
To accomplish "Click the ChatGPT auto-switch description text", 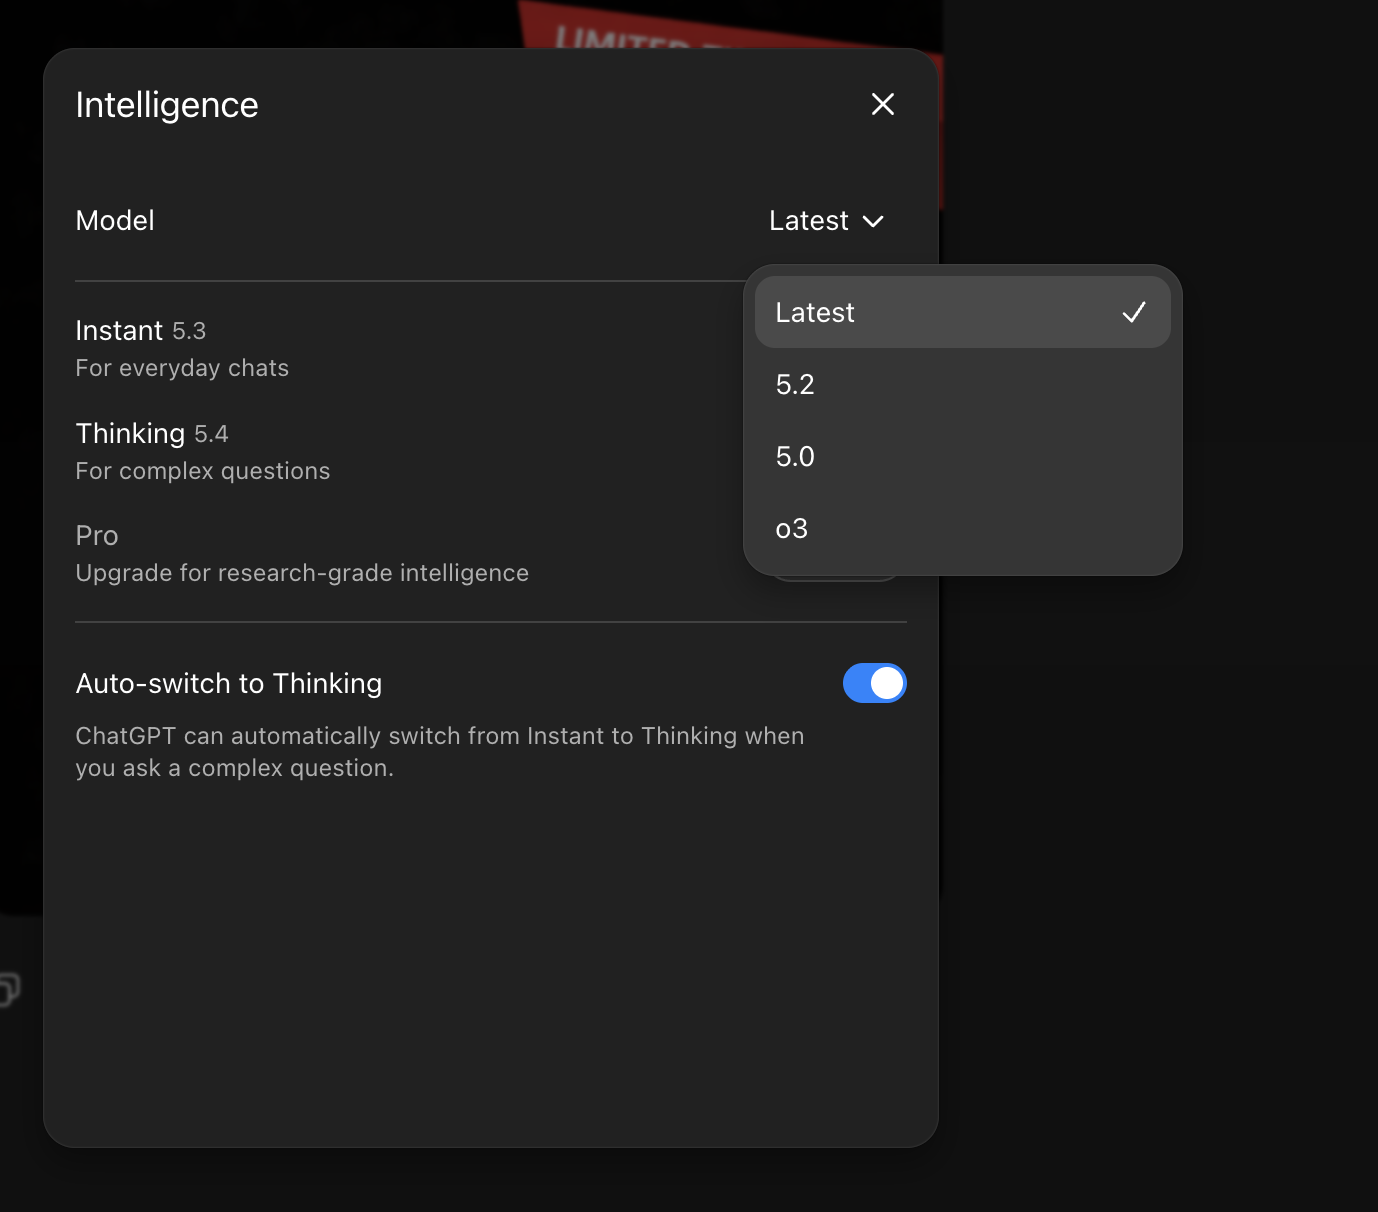I will [439, 752].
